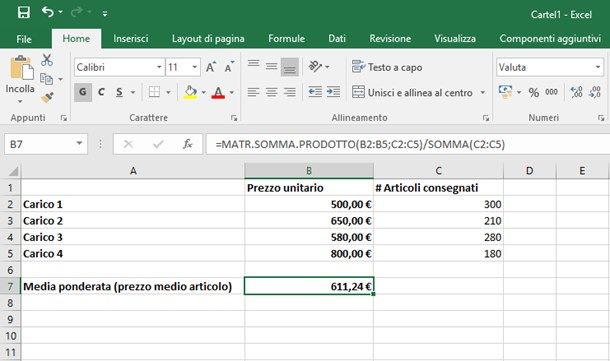
Task: Click Unisci e allinea al centro button
Action: coord(412,93)
